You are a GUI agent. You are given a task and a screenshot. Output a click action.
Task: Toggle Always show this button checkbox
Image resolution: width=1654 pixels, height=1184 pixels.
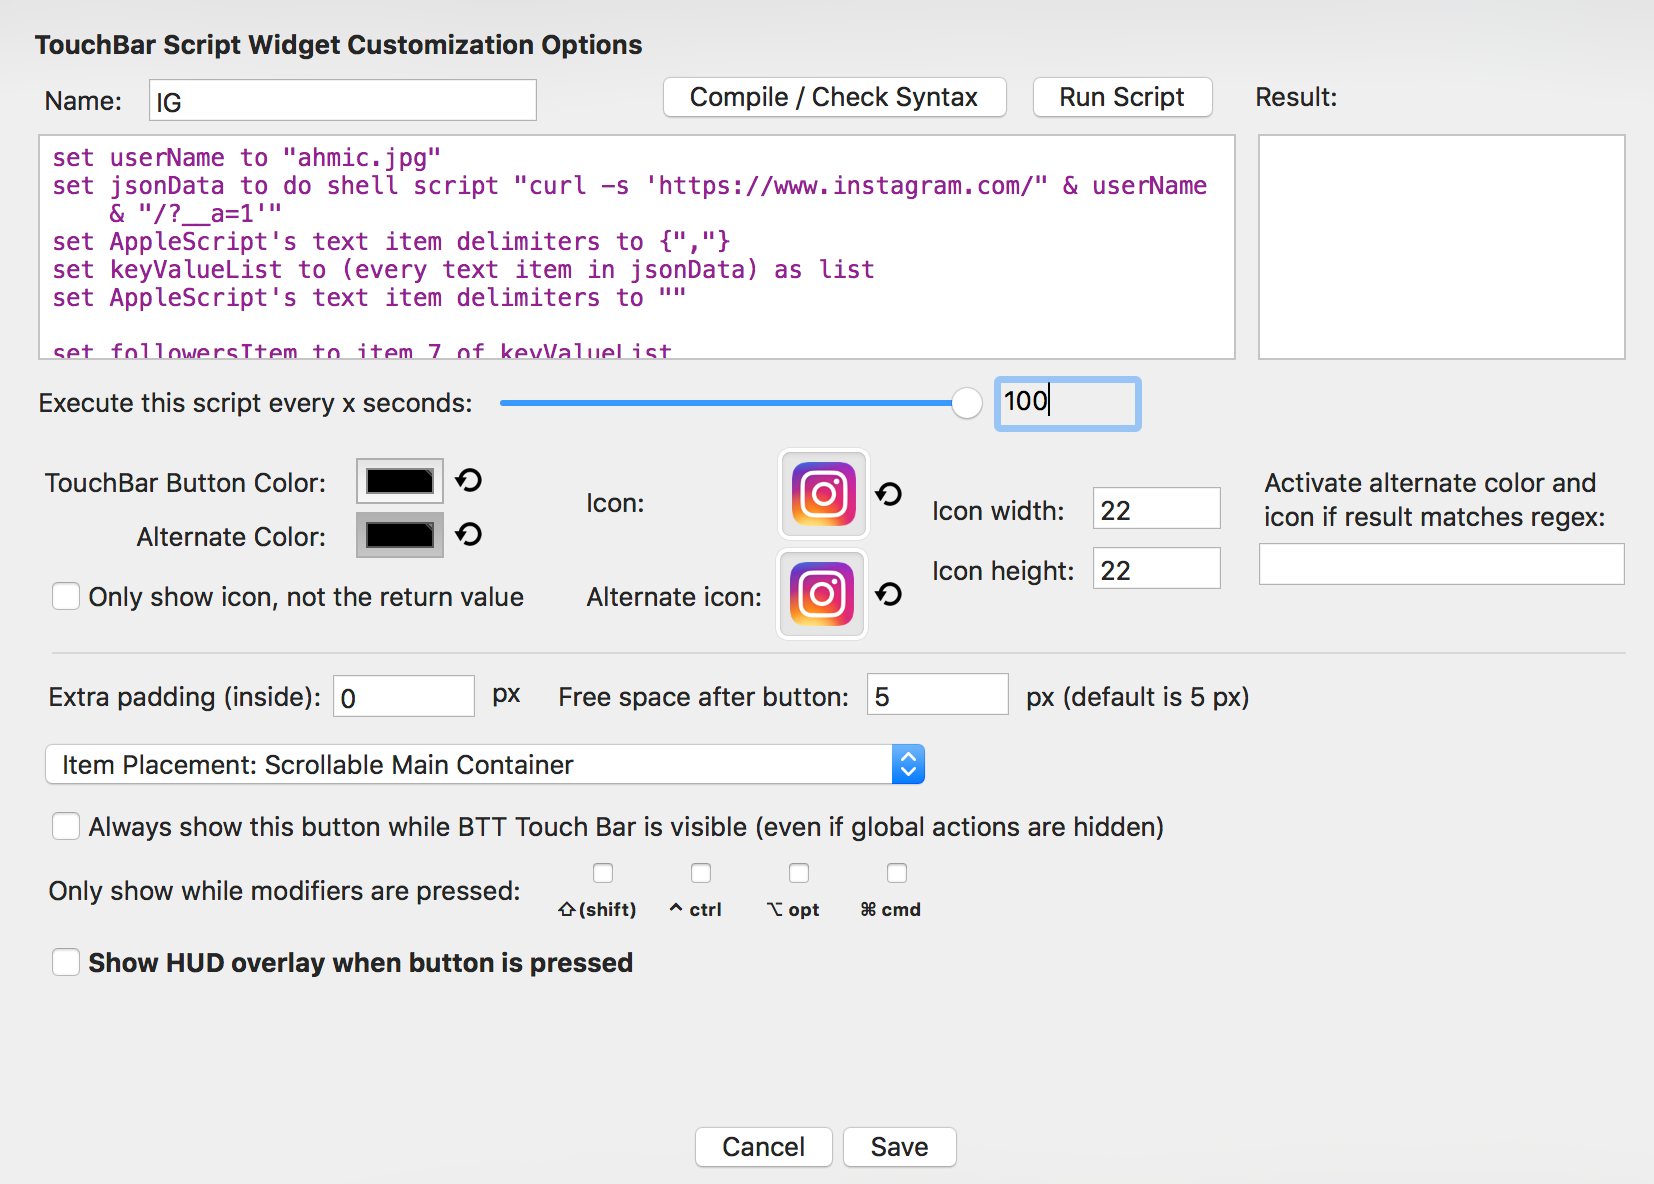click(66, 826)
